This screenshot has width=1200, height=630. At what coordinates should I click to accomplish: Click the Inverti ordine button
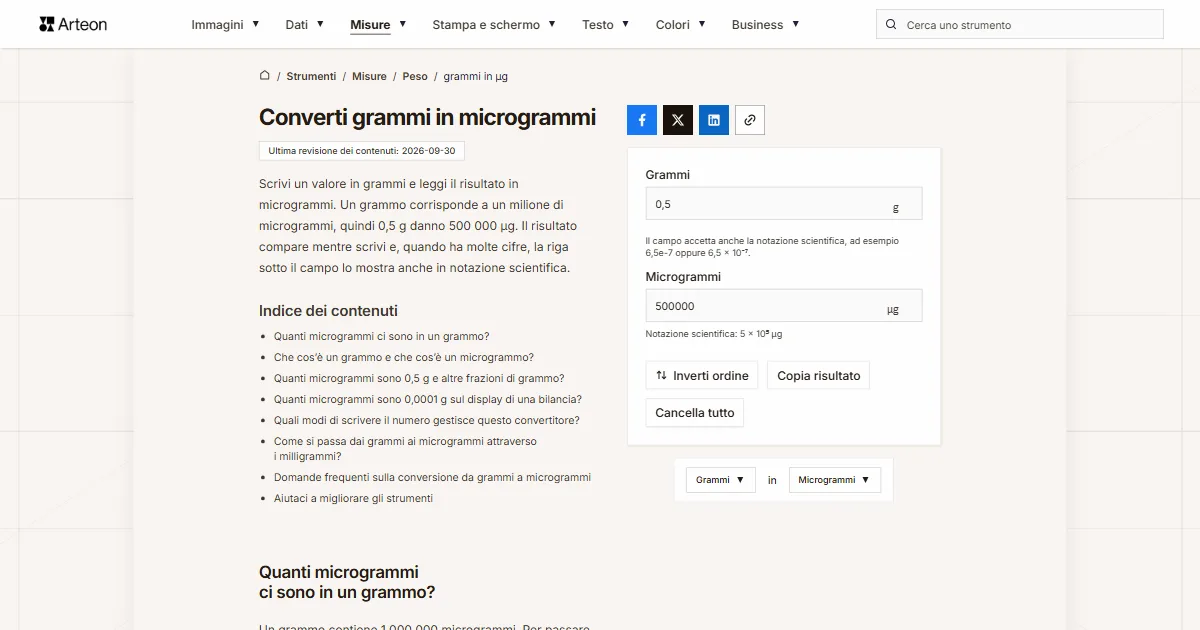pyautogui.click(x=702, y=376)
